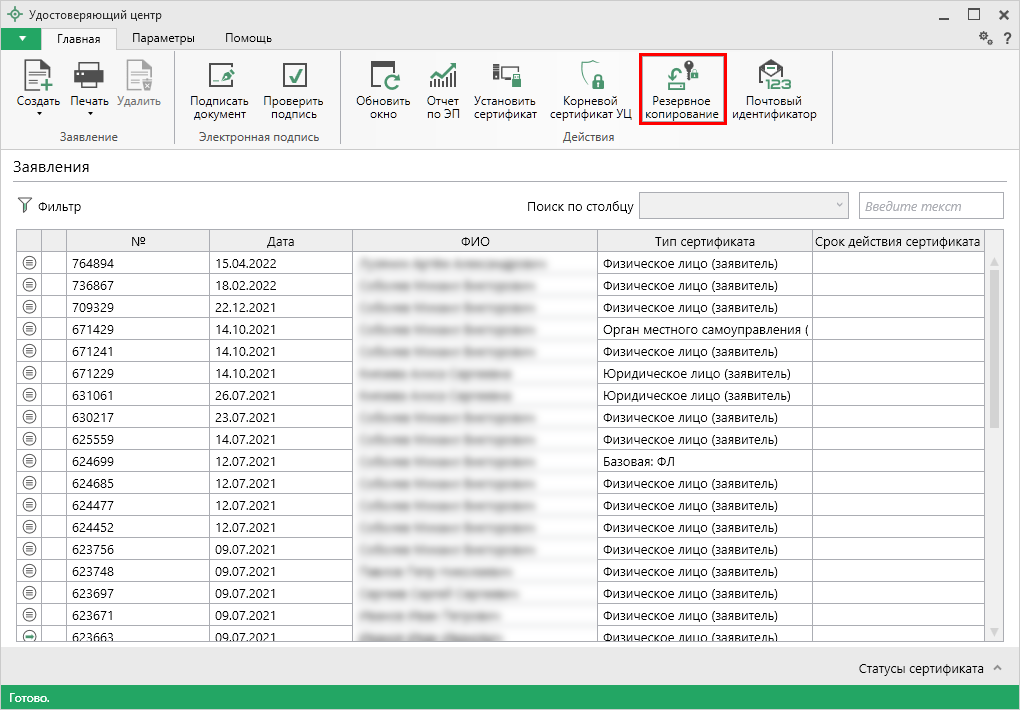This screenshot has height=710, width=1020.
Task: Click Установить сертификат icon
Action: pyautogui.click(x=505, y=76)
